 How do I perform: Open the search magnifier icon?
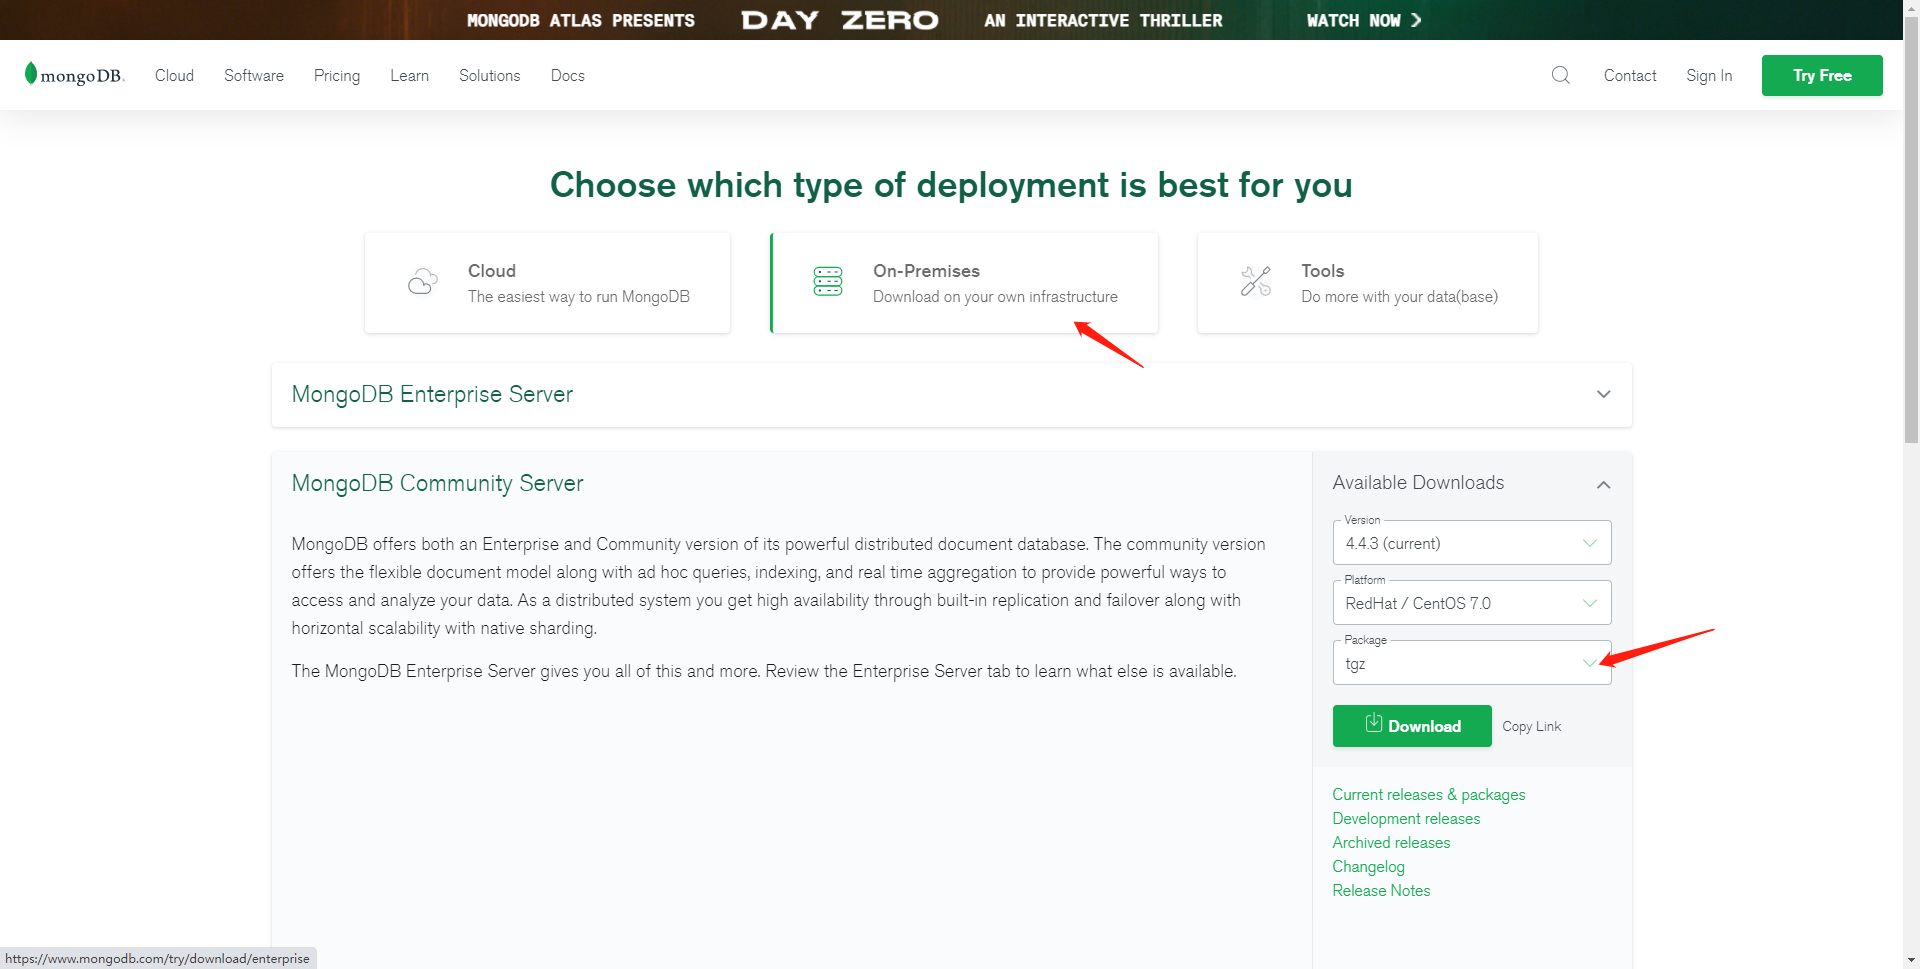pos(1560,75)
